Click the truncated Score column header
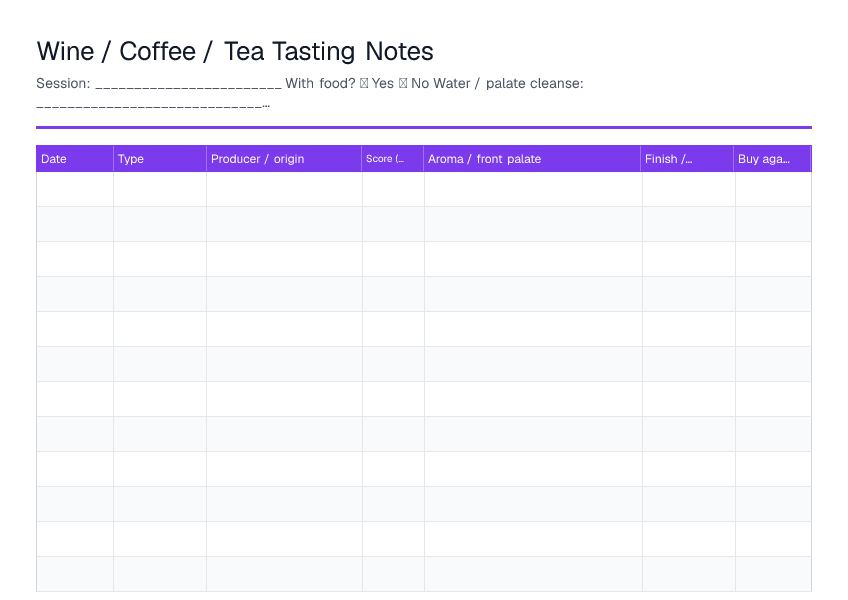Viewport: 848px width, 600px height. click(393, 159)
